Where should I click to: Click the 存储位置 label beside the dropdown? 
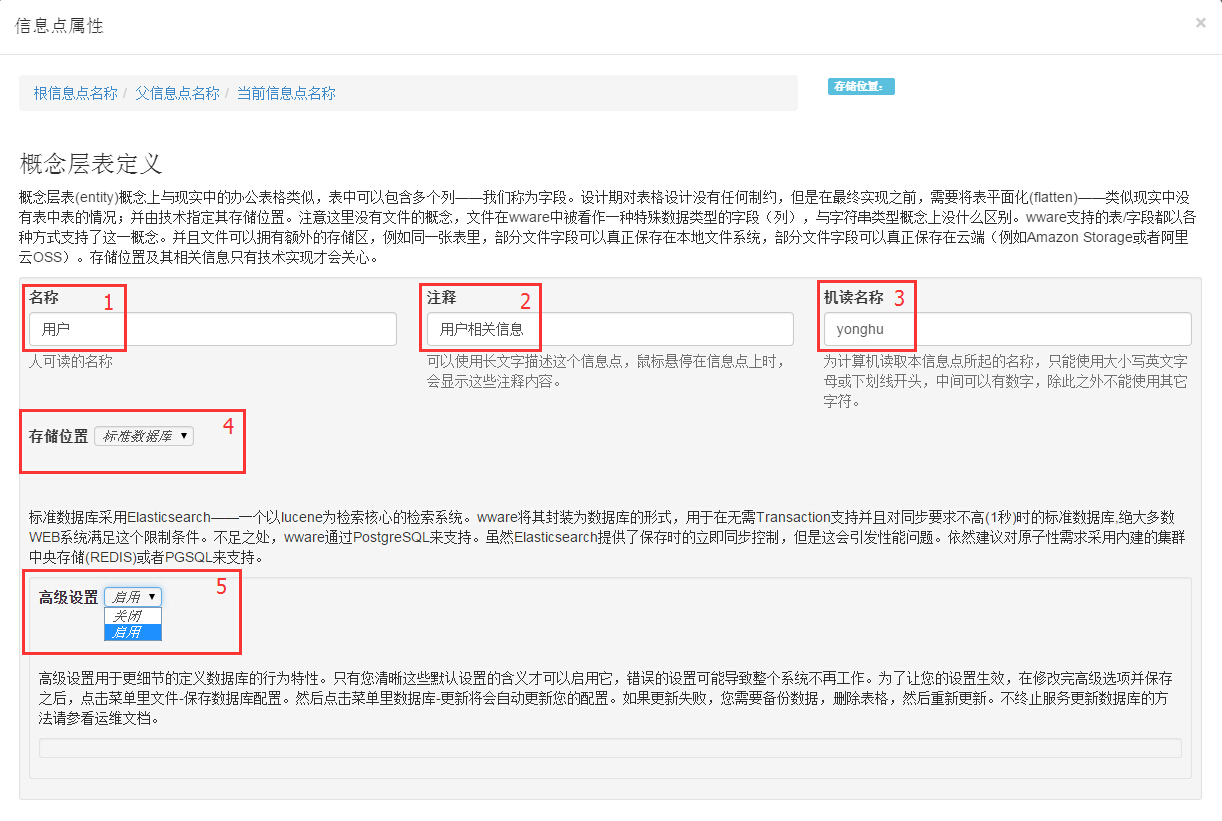point(58,436)
